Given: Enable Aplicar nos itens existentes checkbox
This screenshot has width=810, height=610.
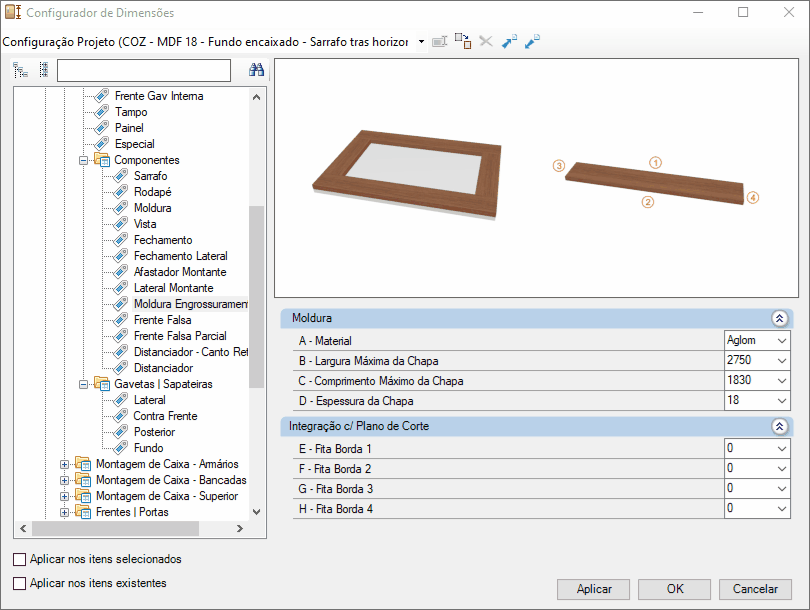Looking at the screenshot, I should 20,583.
